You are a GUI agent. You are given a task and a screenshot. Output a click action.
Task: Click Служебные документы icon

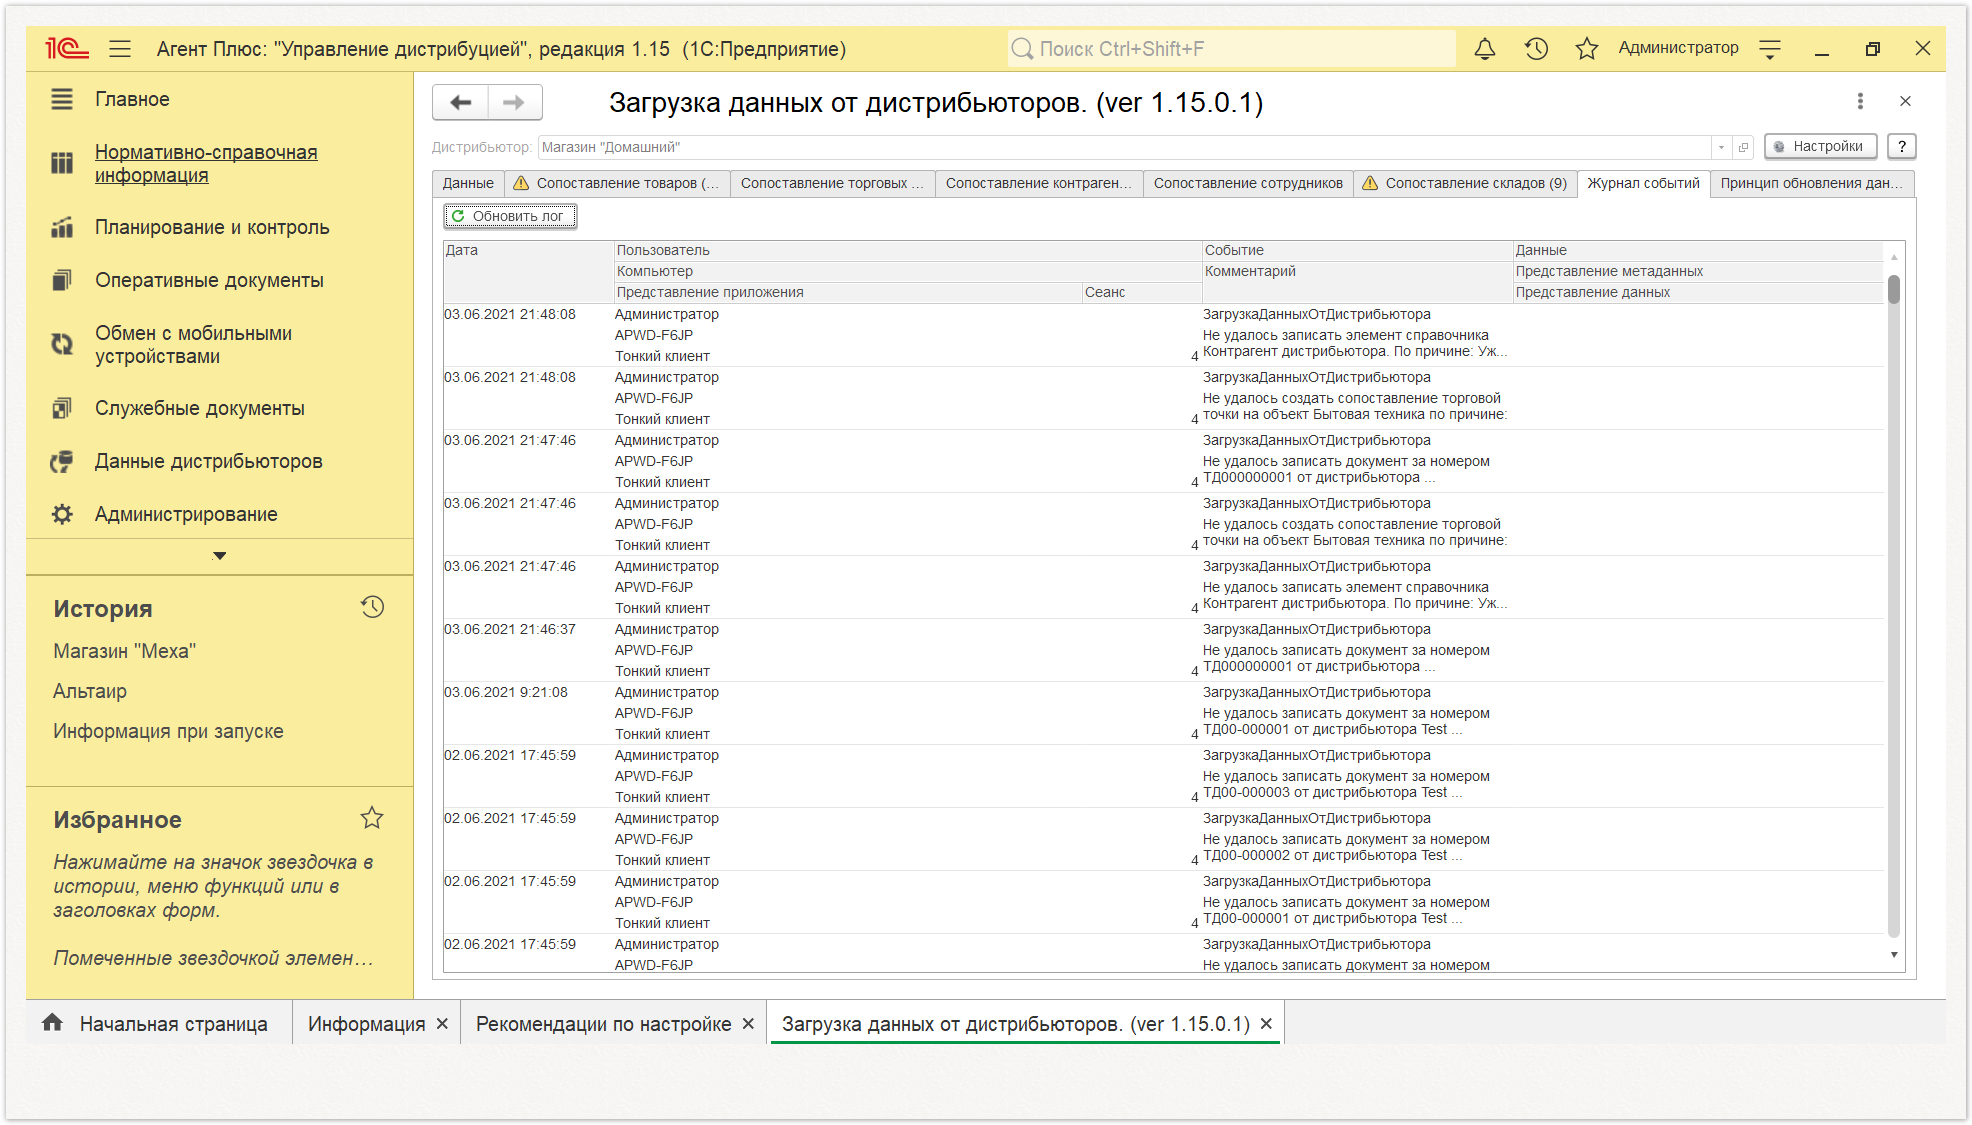(x=62, y=408)
